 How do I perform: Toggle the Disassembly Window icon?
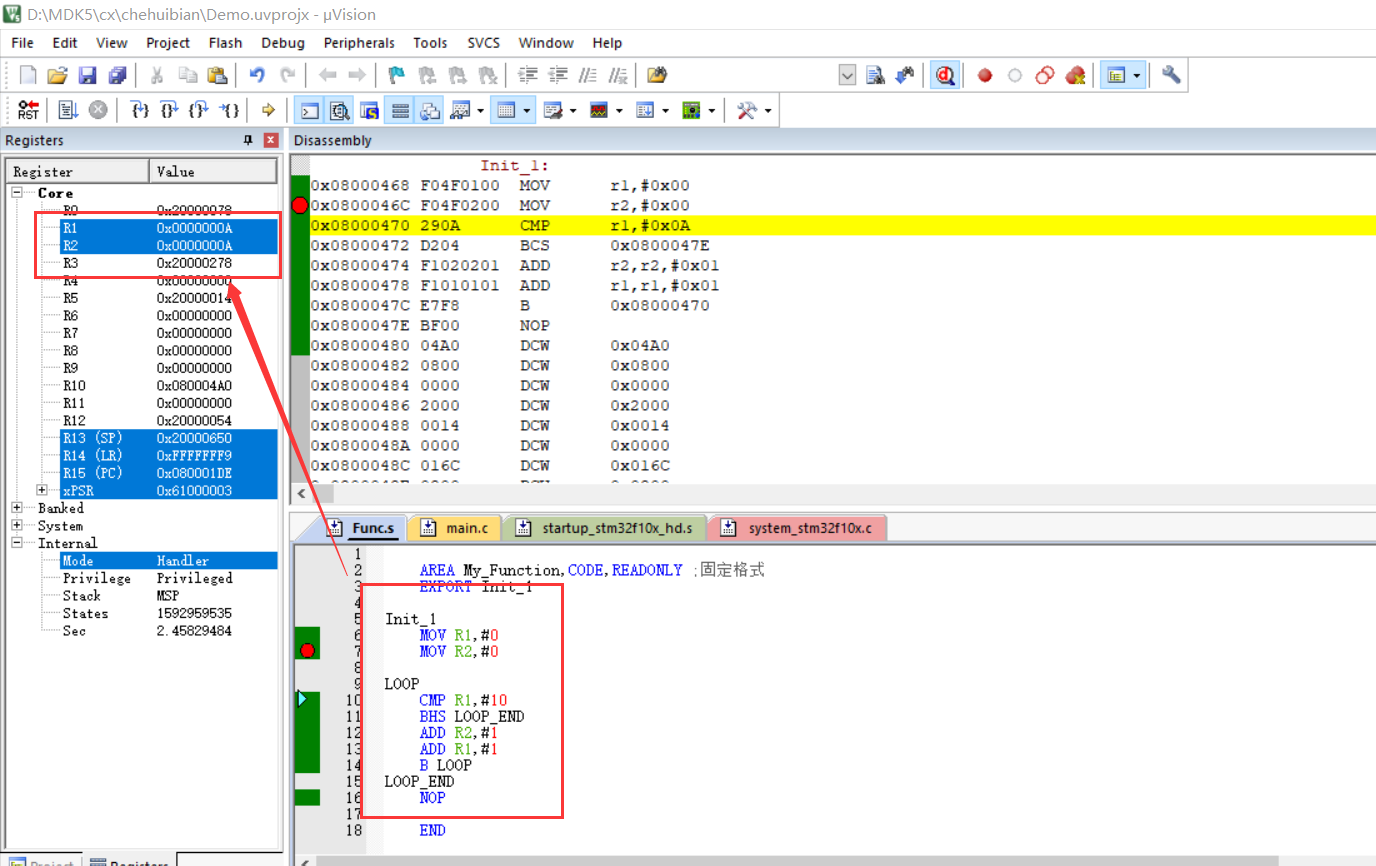pyautogui.click(x=340, y=110)
